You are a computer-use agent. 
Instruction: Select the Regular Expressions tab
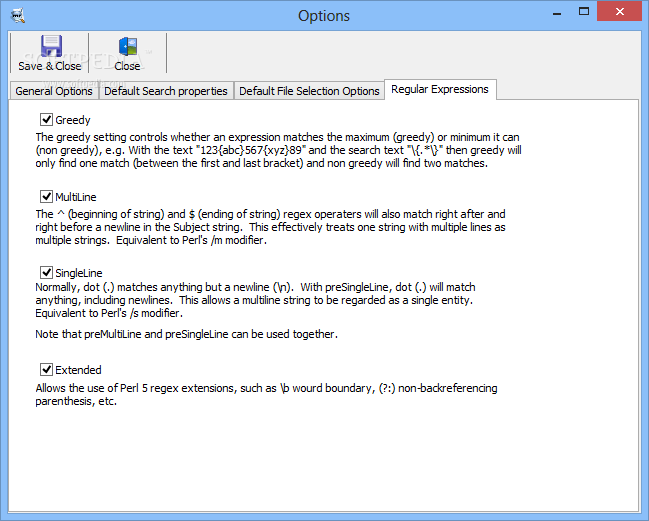440,89
